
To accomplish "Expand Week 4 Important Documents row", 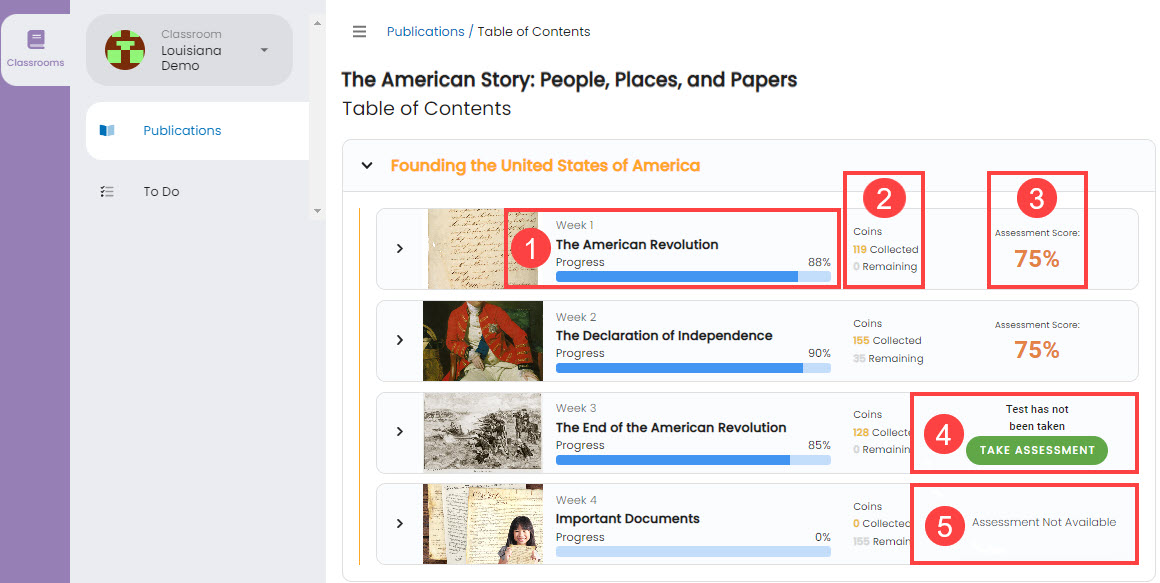I will 399,523.
